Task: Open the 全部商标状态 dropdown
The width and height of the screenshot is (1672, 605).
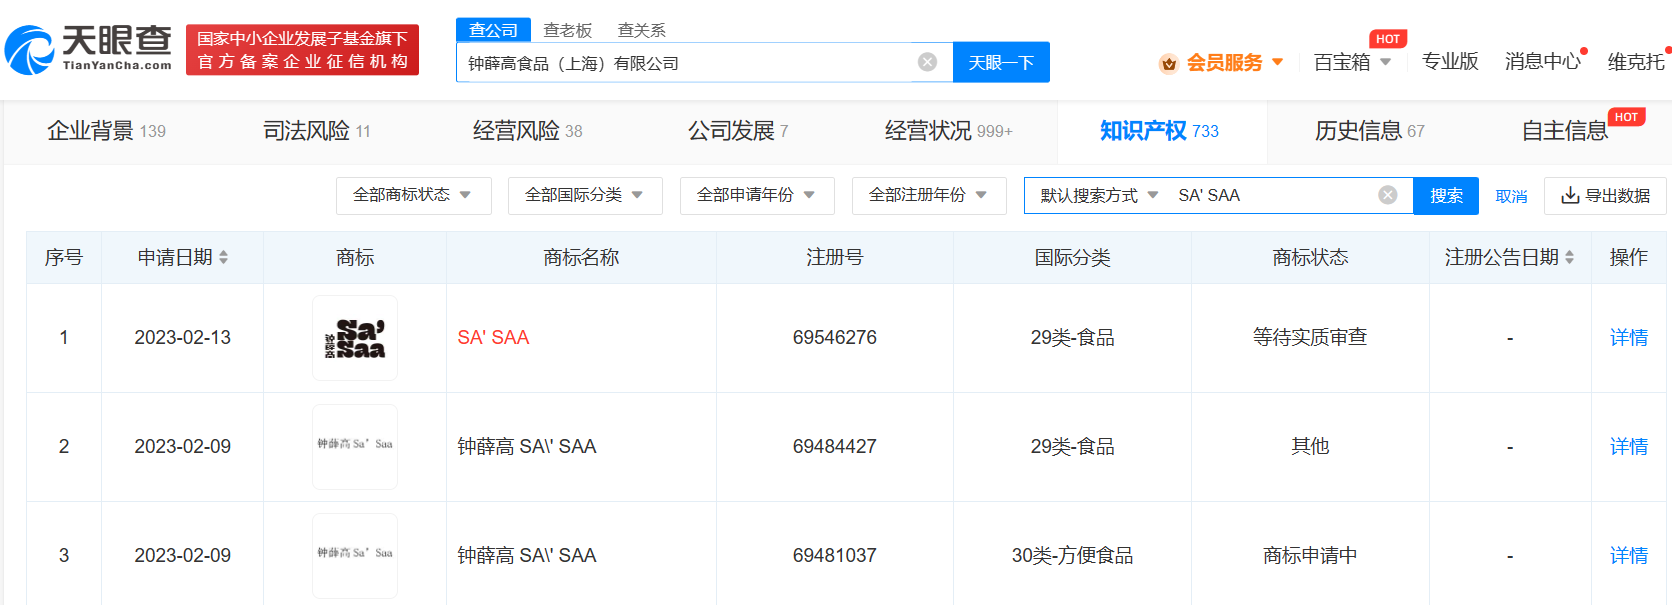Action: coord(413,195)
